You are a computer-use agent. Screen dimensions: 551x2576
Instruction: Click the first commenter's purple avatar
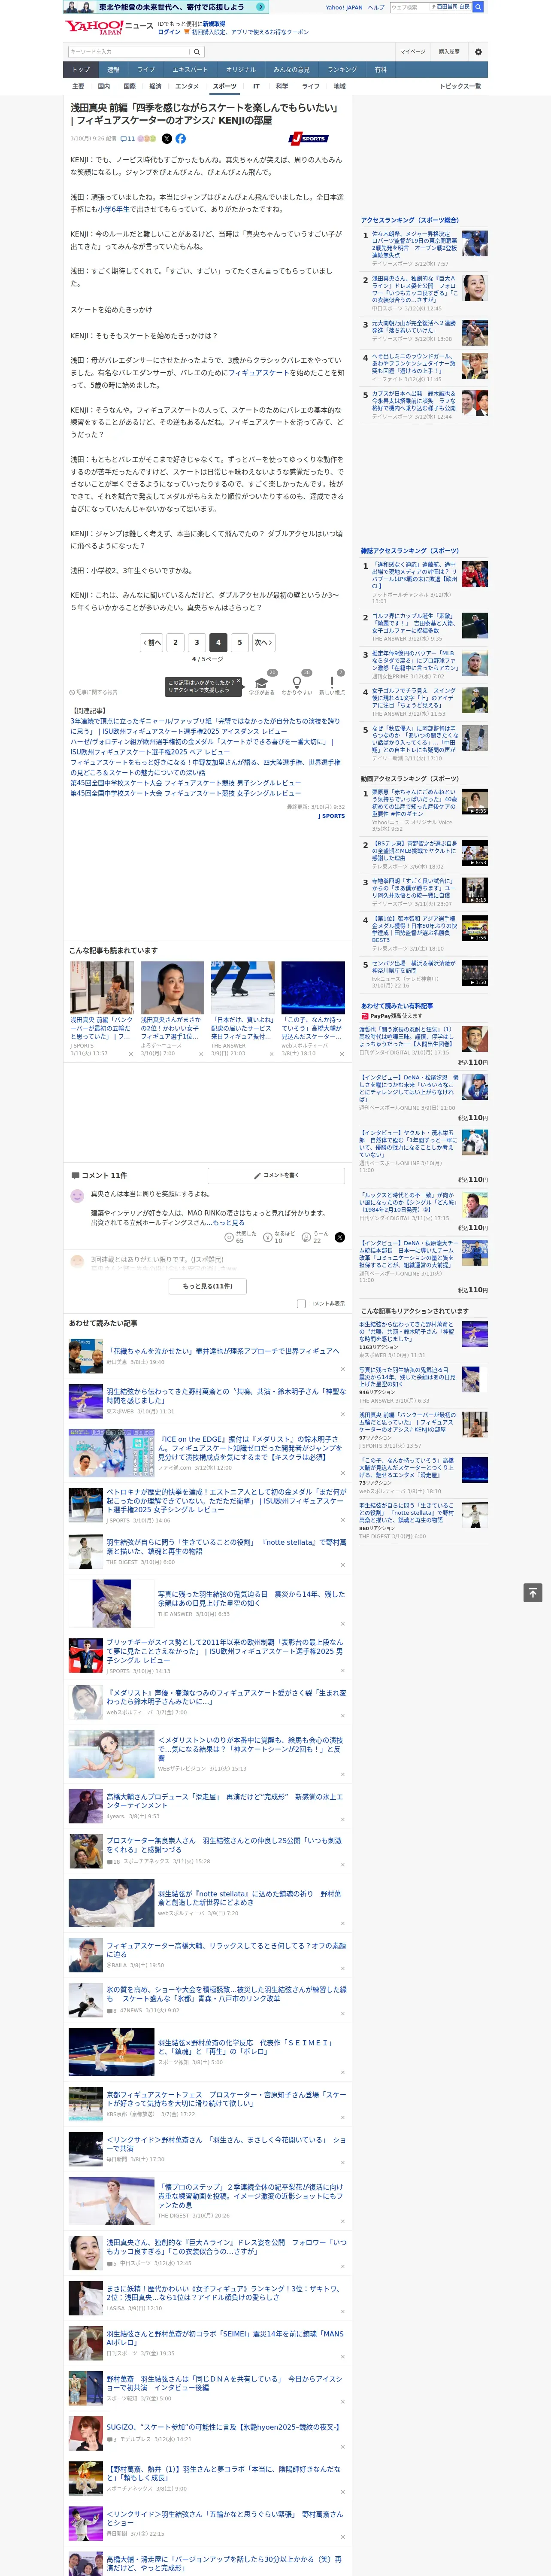click(x=77, y=1196)
